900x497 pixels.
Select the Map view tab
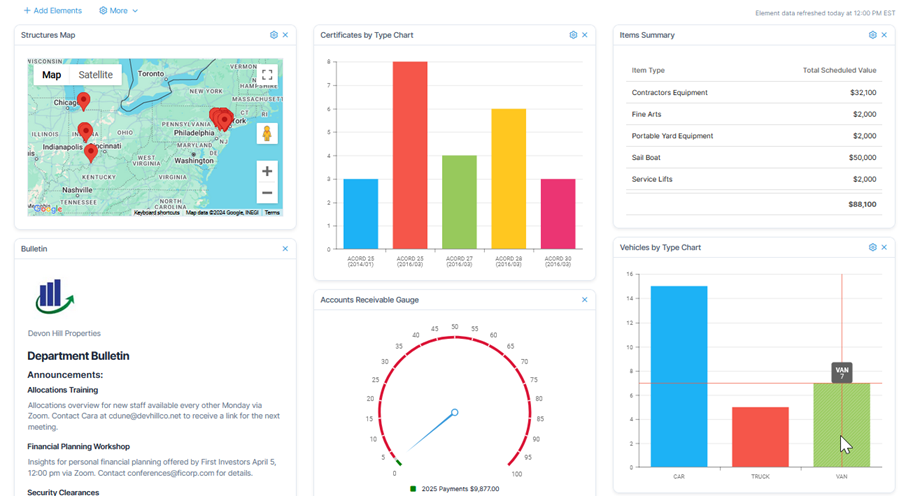pyautogui.click(x=52, y=75)
